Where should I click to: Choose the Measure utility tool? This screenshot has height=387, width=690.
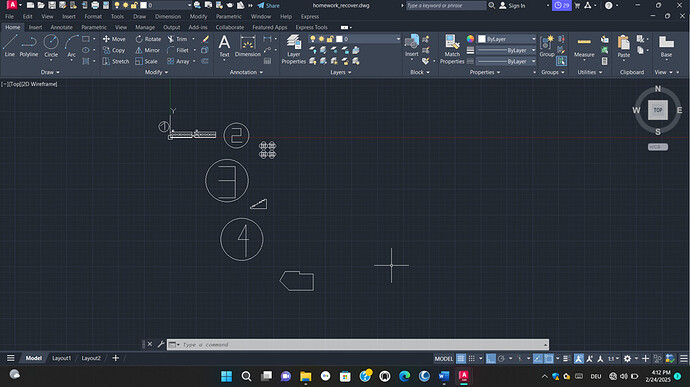[584, 47]
